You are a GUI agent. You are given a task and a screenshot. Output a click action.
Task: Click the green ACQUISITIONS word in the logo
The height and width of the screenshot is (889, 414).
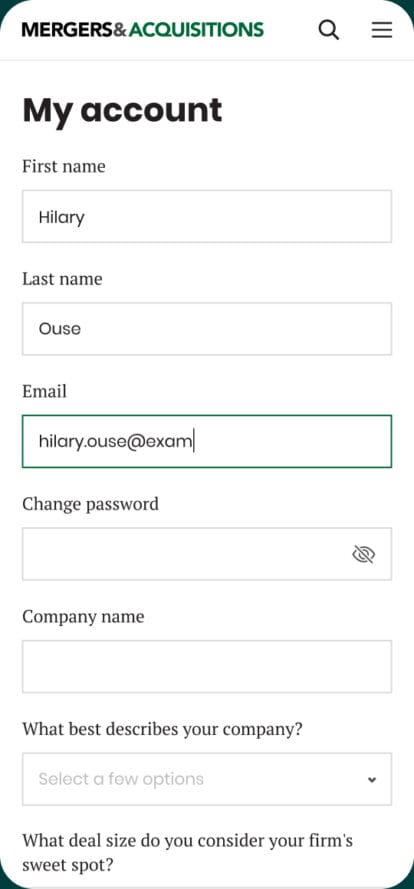[x=196, y=29]
